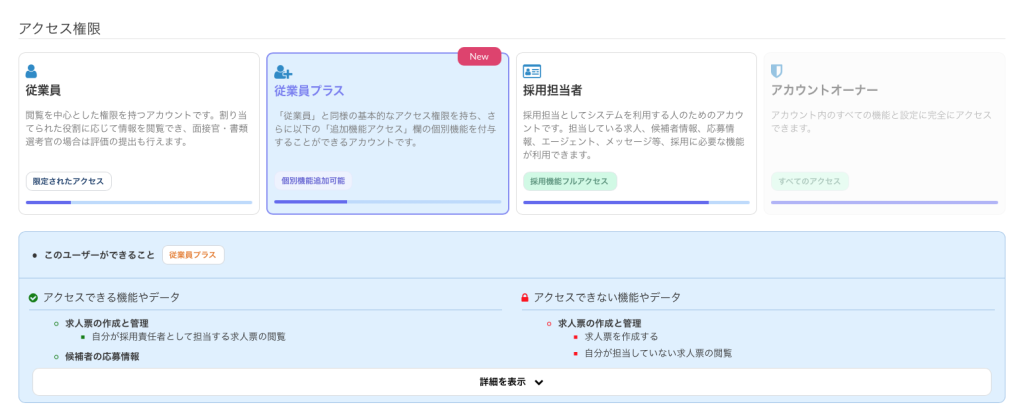Viewport: 1024px width, 411px height.
Task: Click the chevron beside 詳細を表示
Action: [539, 382]
